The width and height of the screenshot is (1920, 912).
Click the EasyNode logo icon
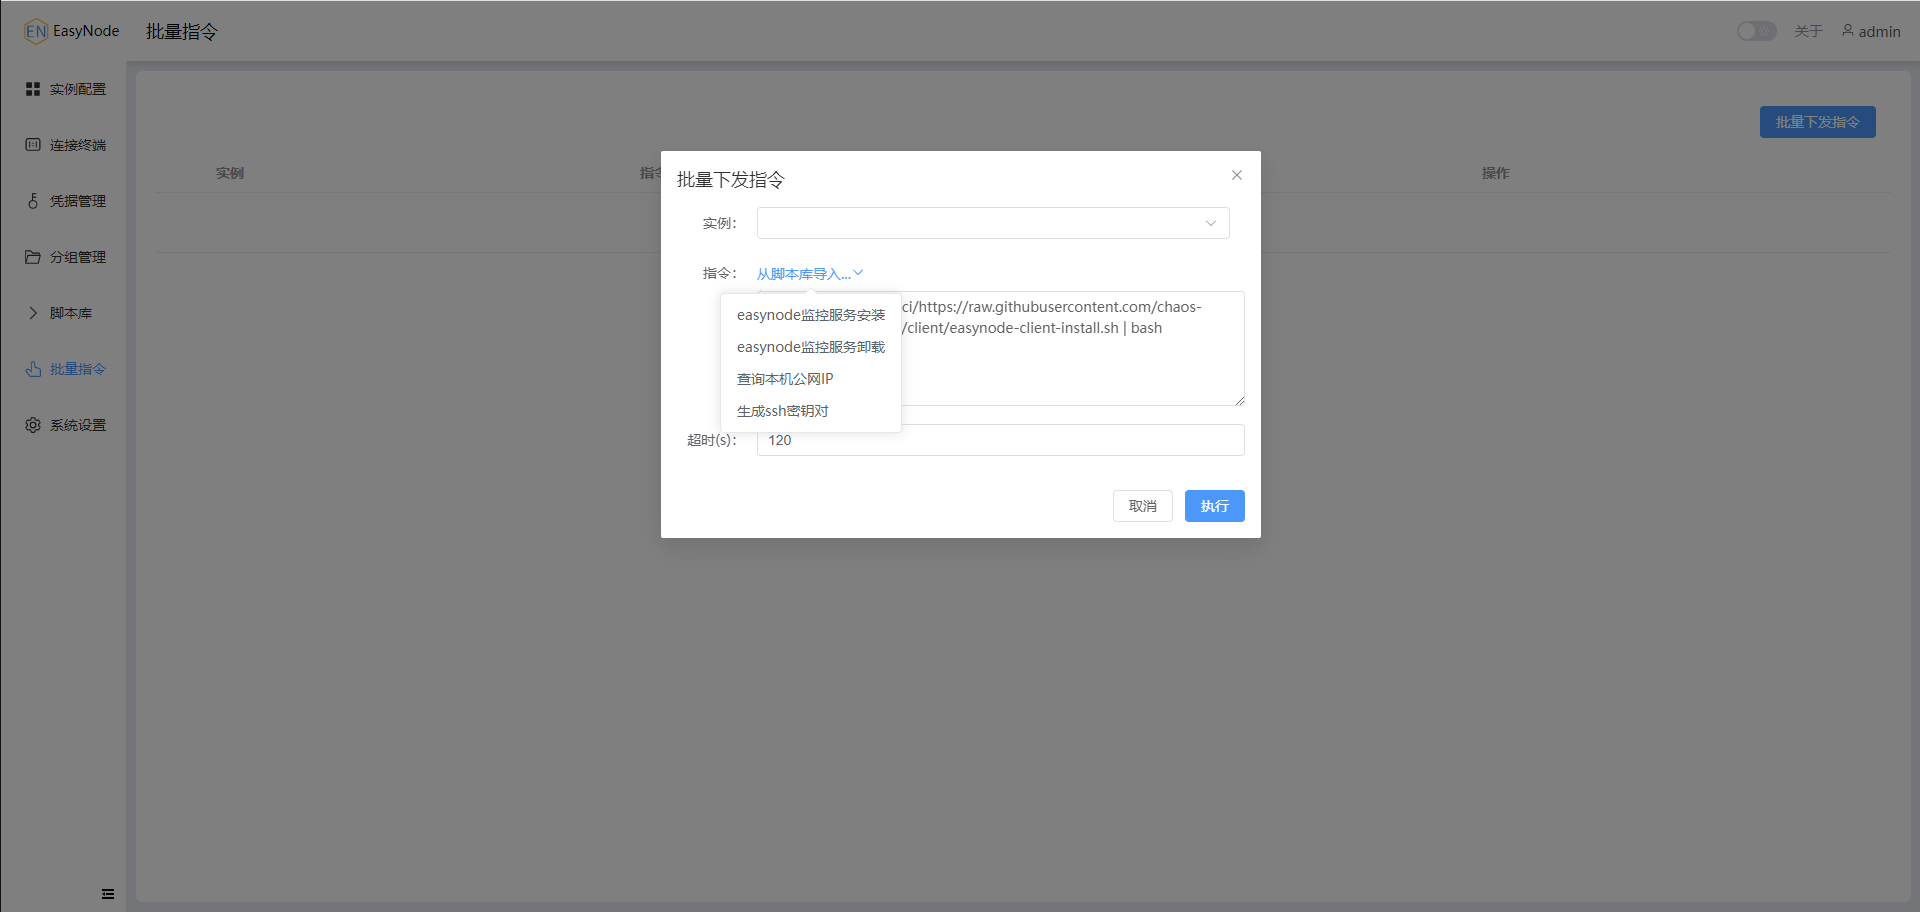tap(36, 31)
